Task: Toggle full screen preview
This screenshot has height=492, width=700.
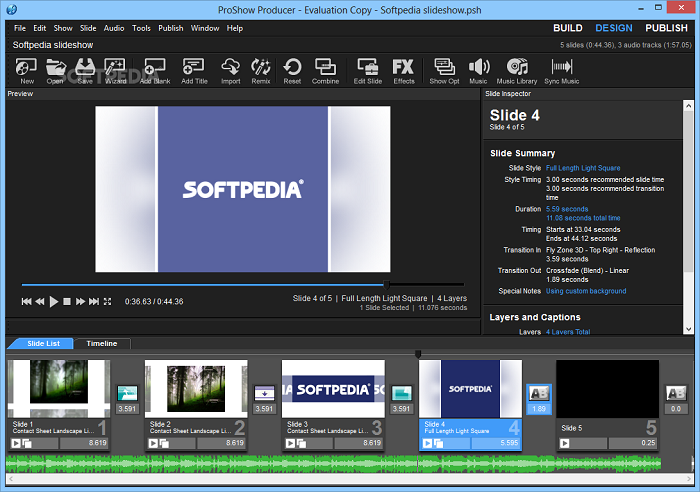Action: (108, 301)
